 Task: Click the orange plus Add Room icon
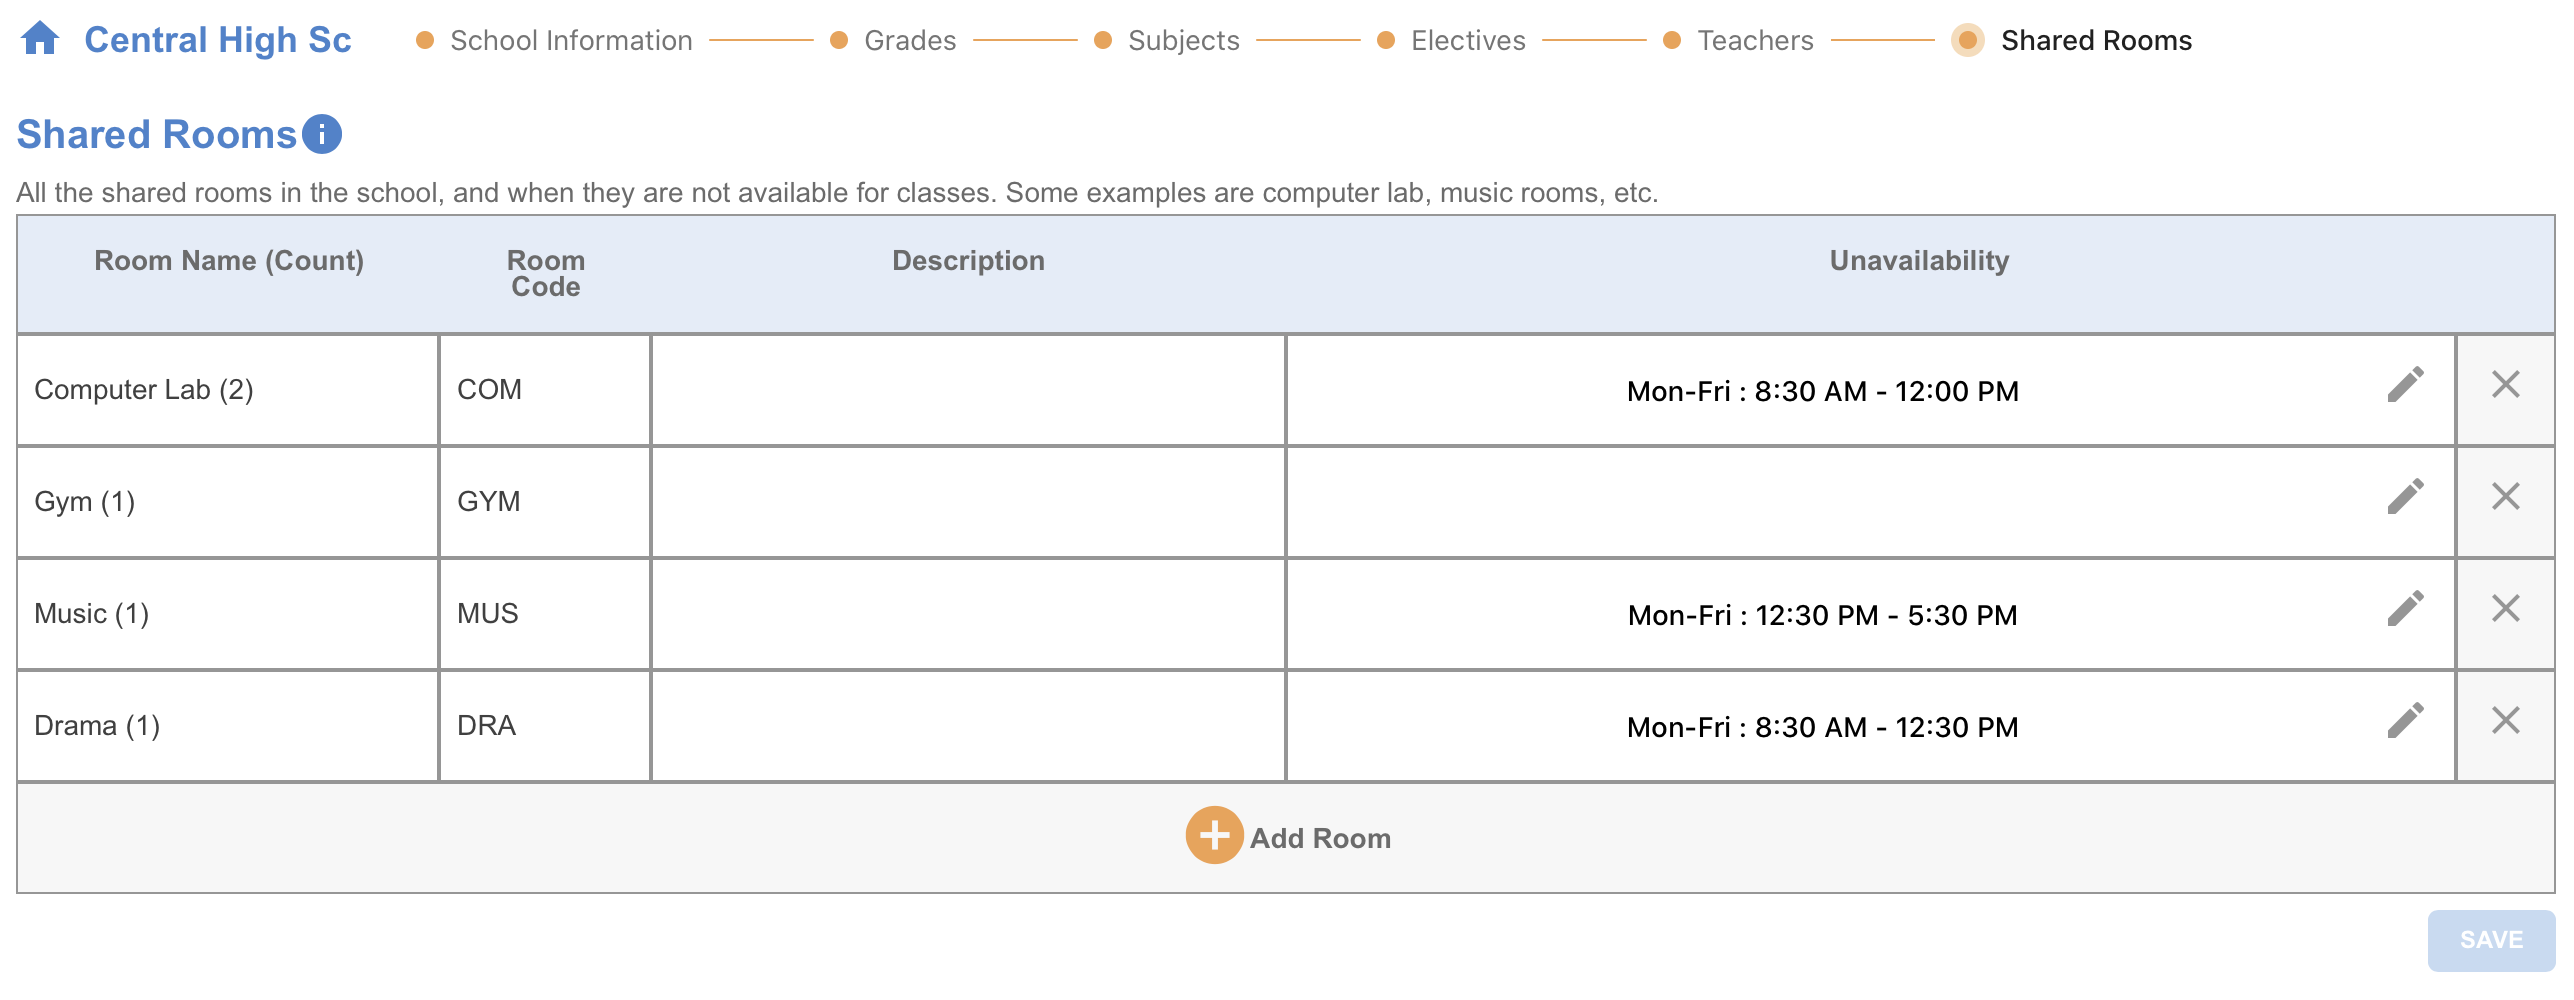(x=1214, y=836)
